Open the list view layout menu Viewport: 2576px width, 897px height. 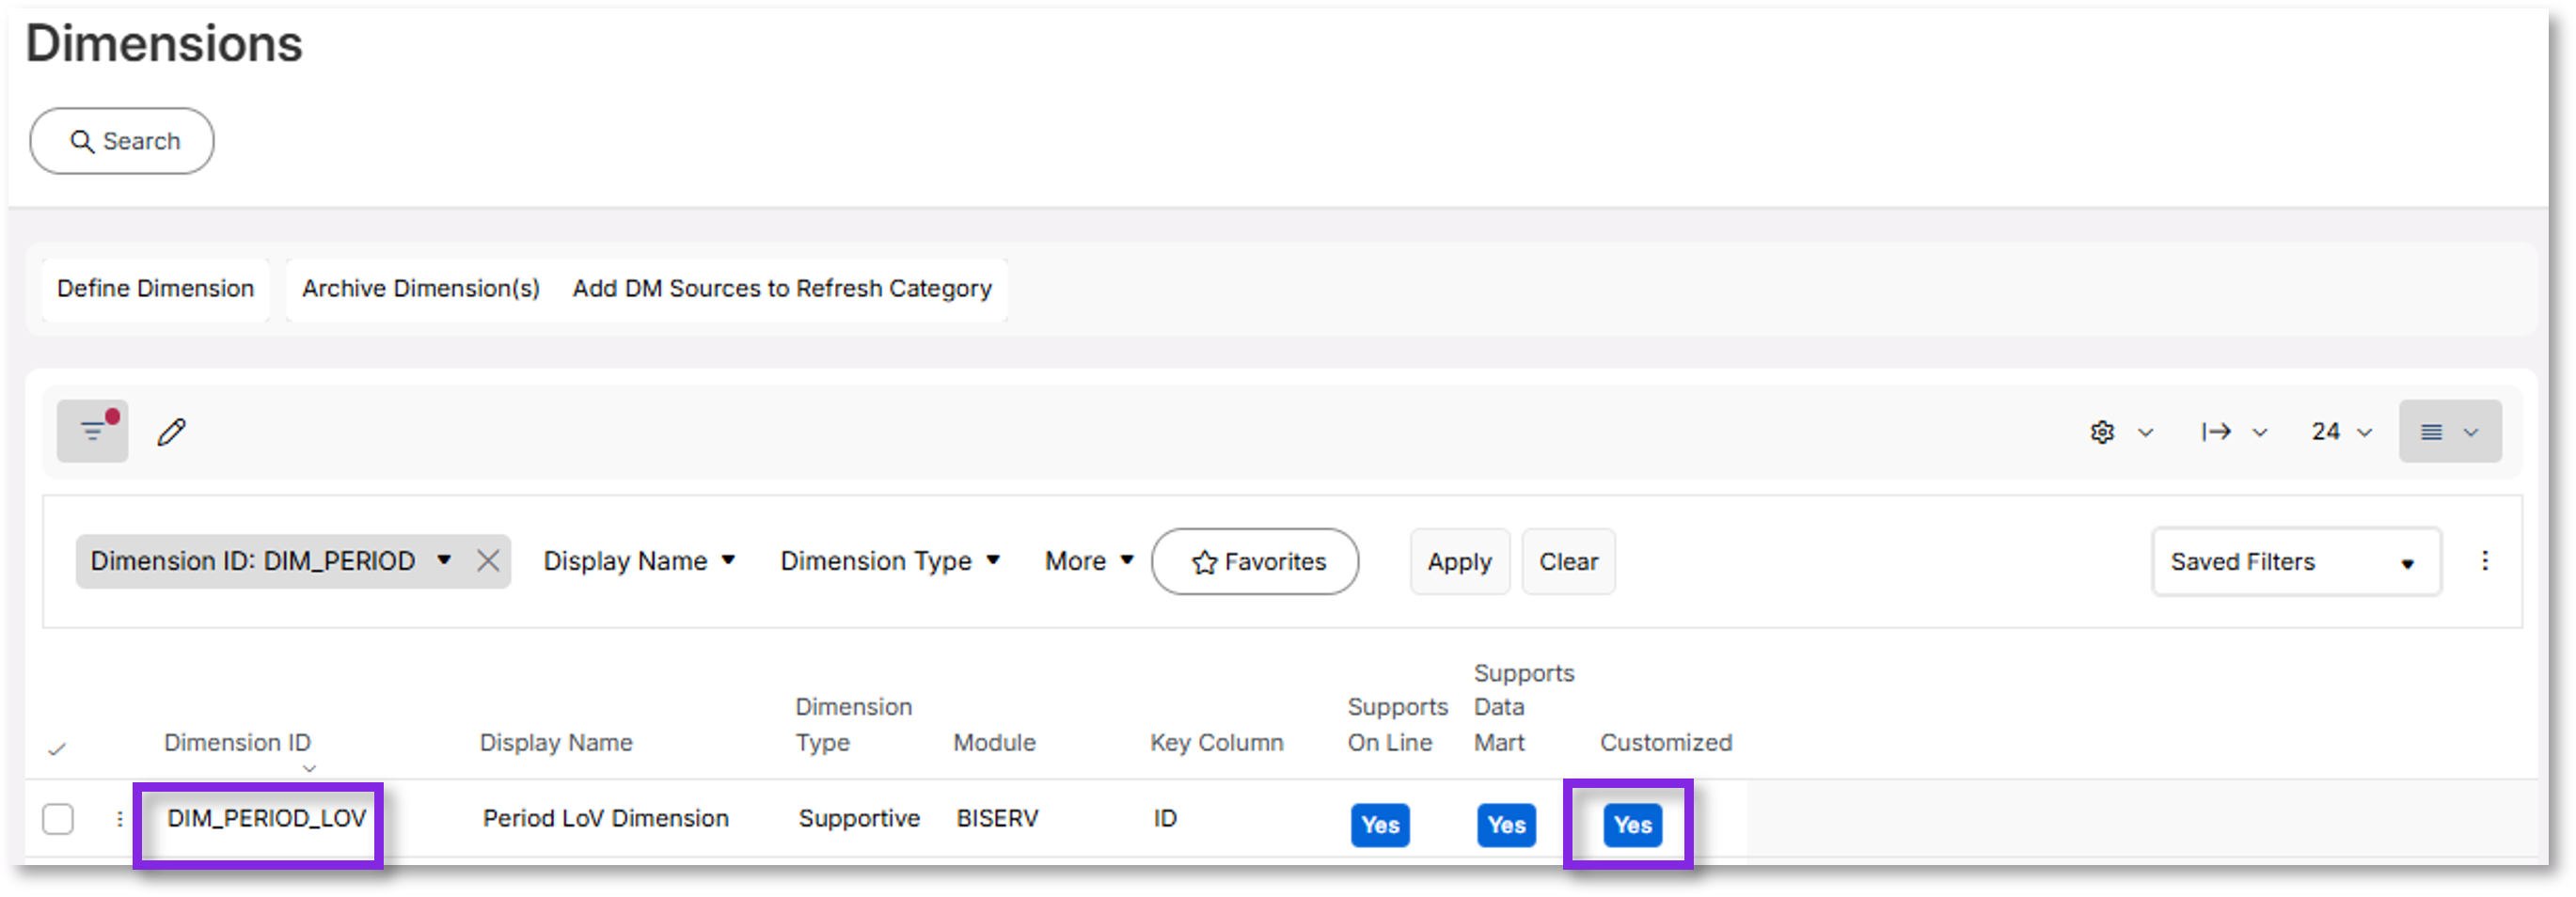[2449, 431]
